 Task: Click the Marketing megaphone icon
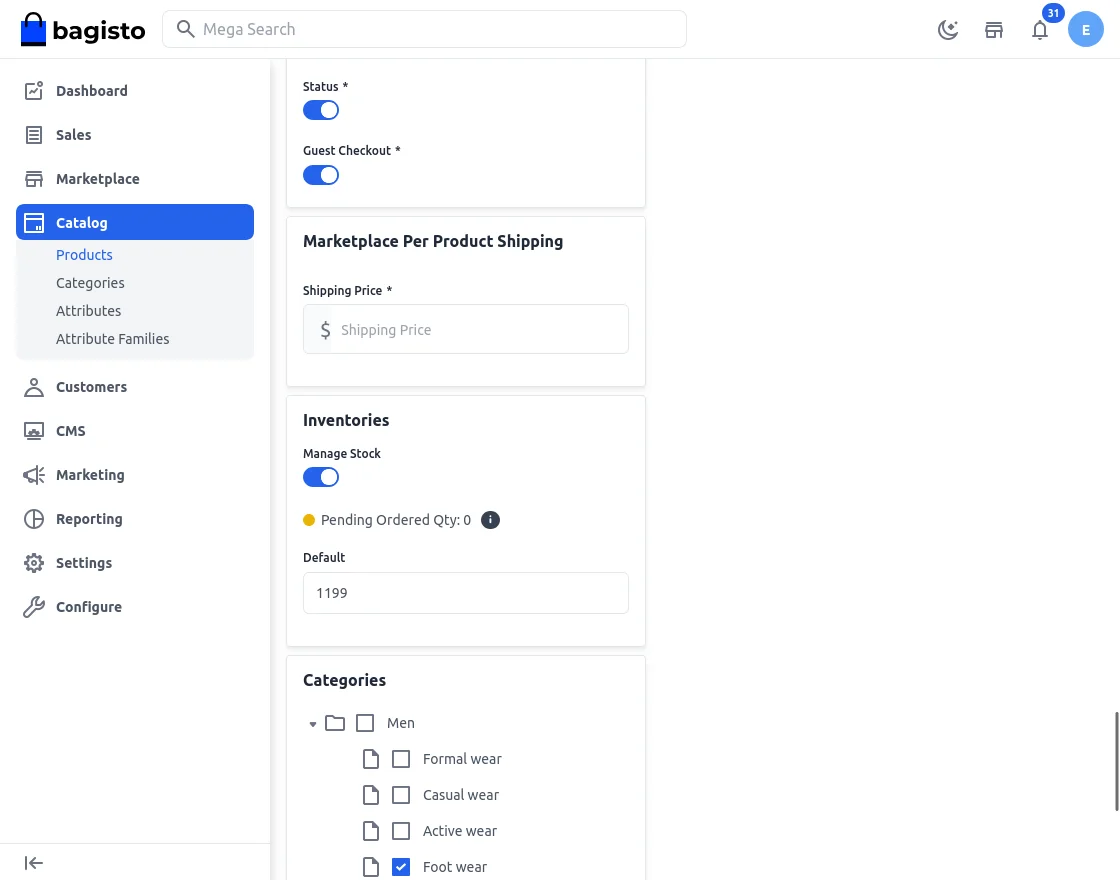[x=34, y=475]
